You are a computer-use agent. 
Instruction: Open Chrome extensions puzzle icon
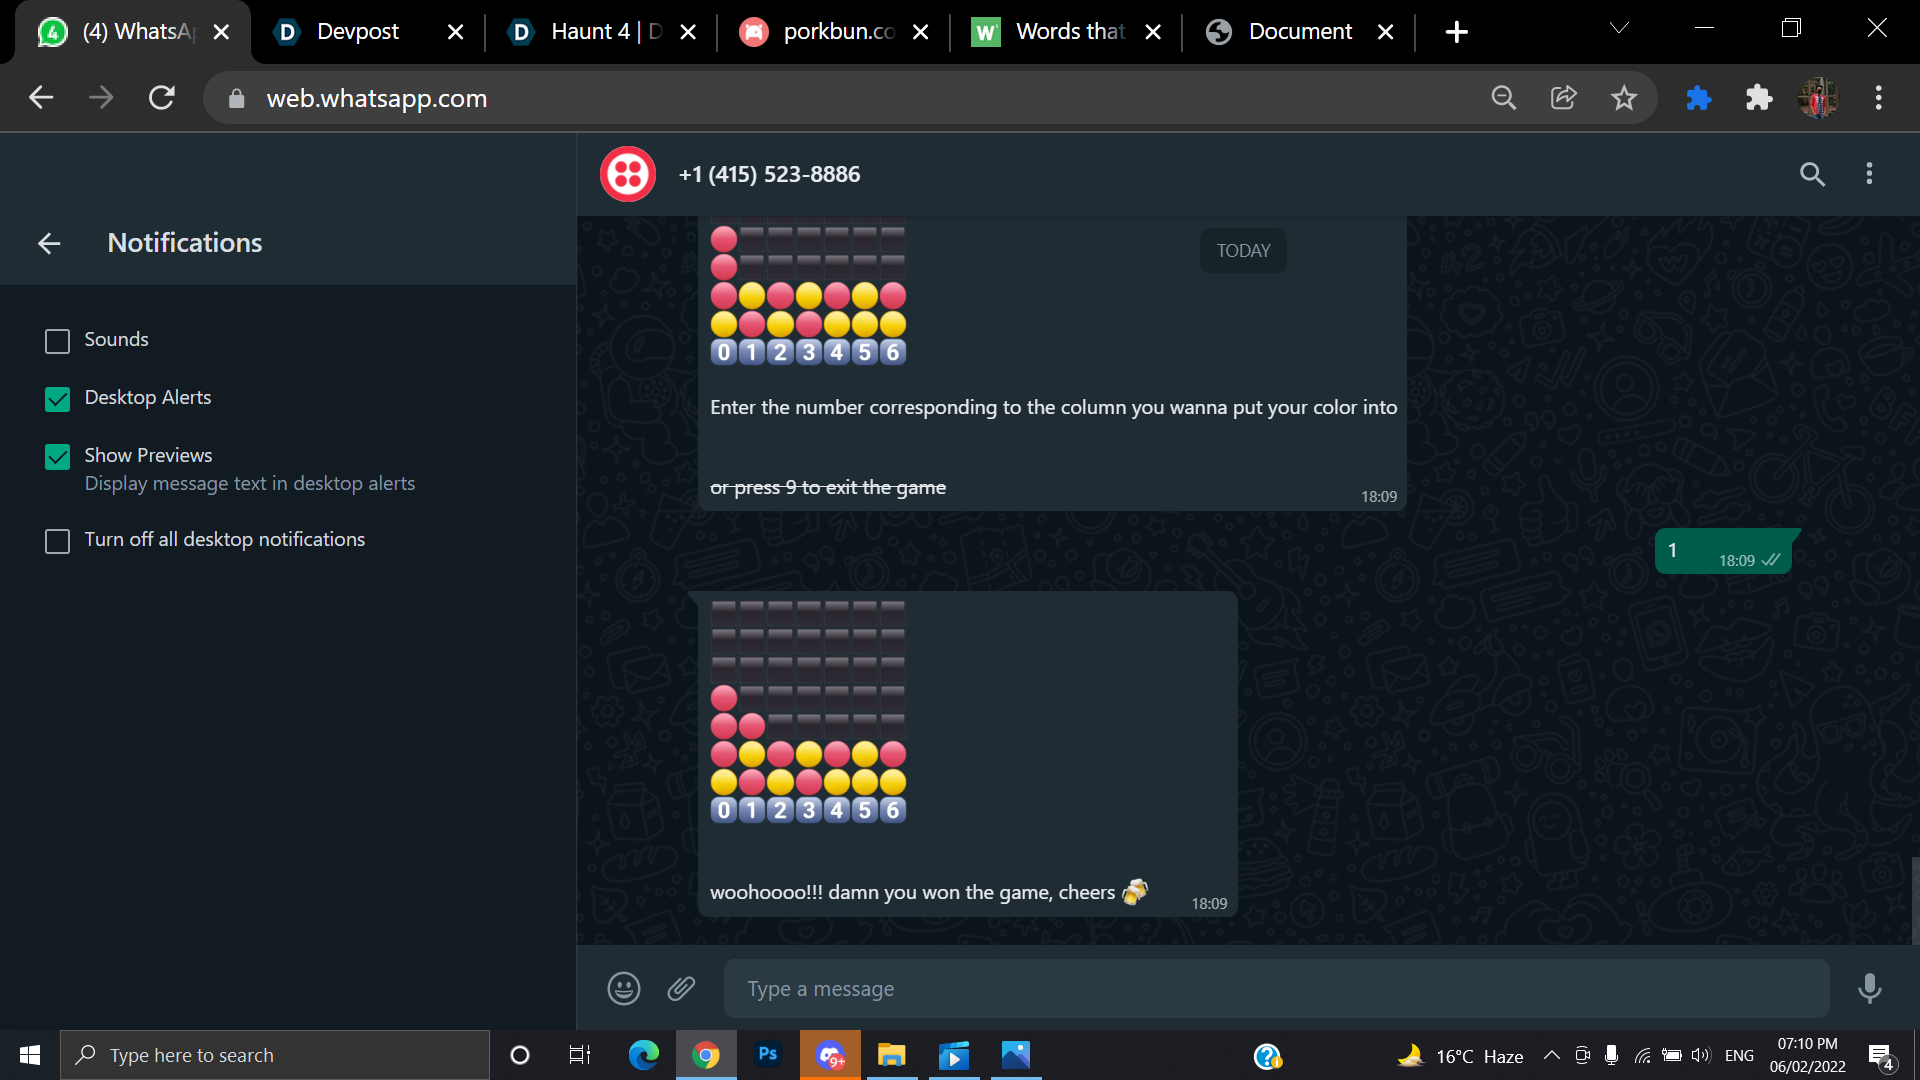click(x=1758, y=98)
